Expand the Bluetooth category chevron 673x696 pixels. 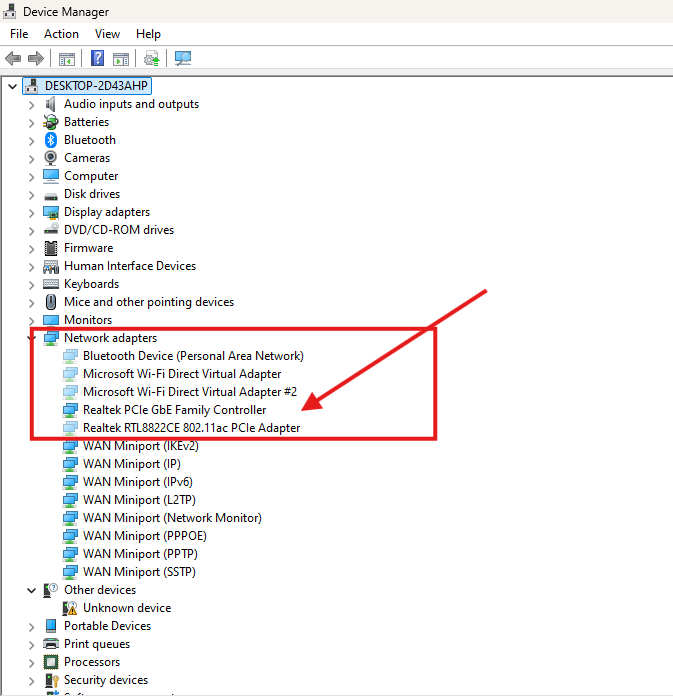click(31, 141)
